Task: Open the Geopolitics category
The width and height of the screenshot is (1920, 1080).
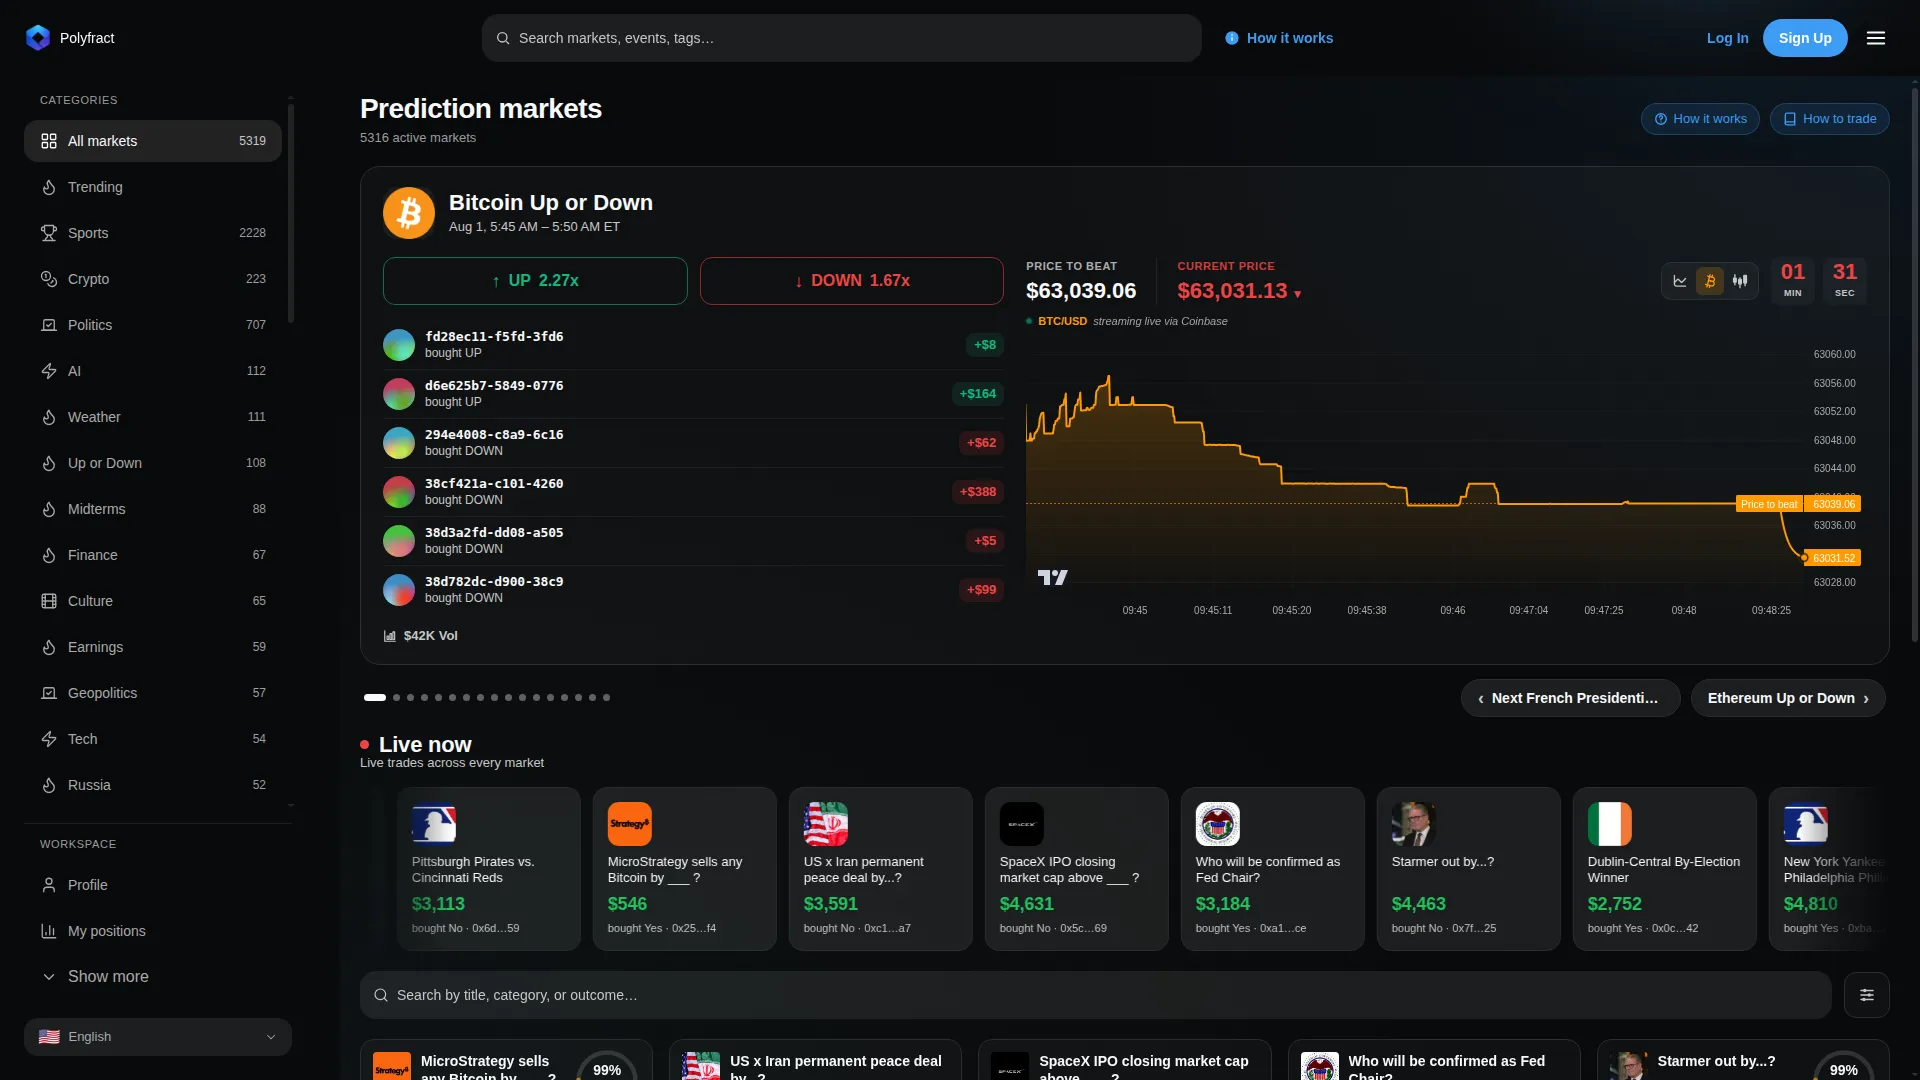Action: tap(153, 693)
